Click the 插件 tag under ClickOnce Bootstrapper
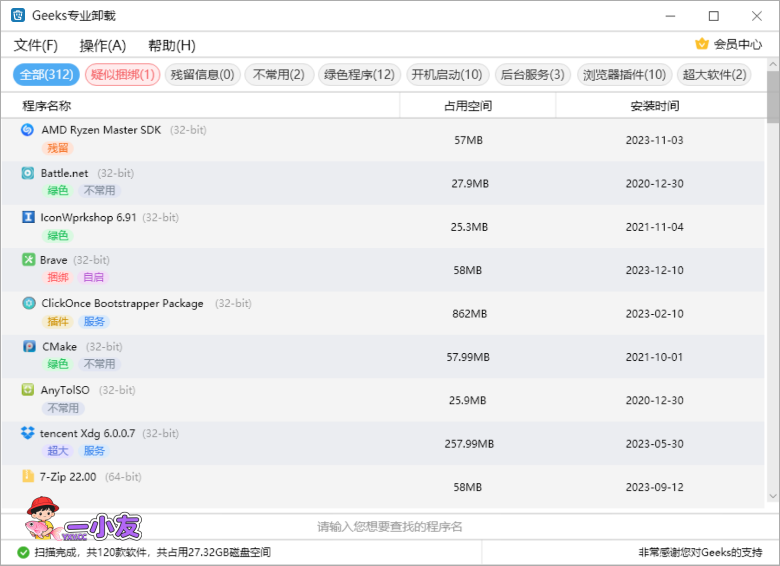 (58, 321)
